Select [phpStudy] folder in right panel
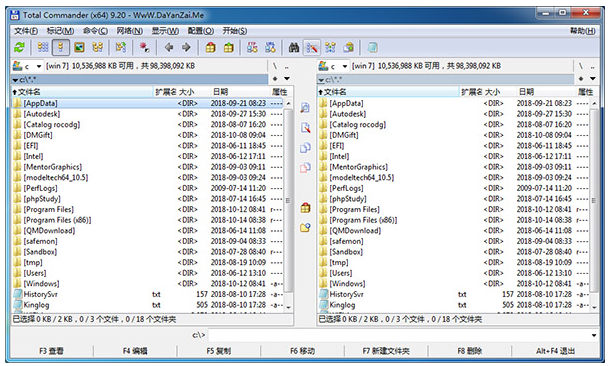 pos(453,199)
